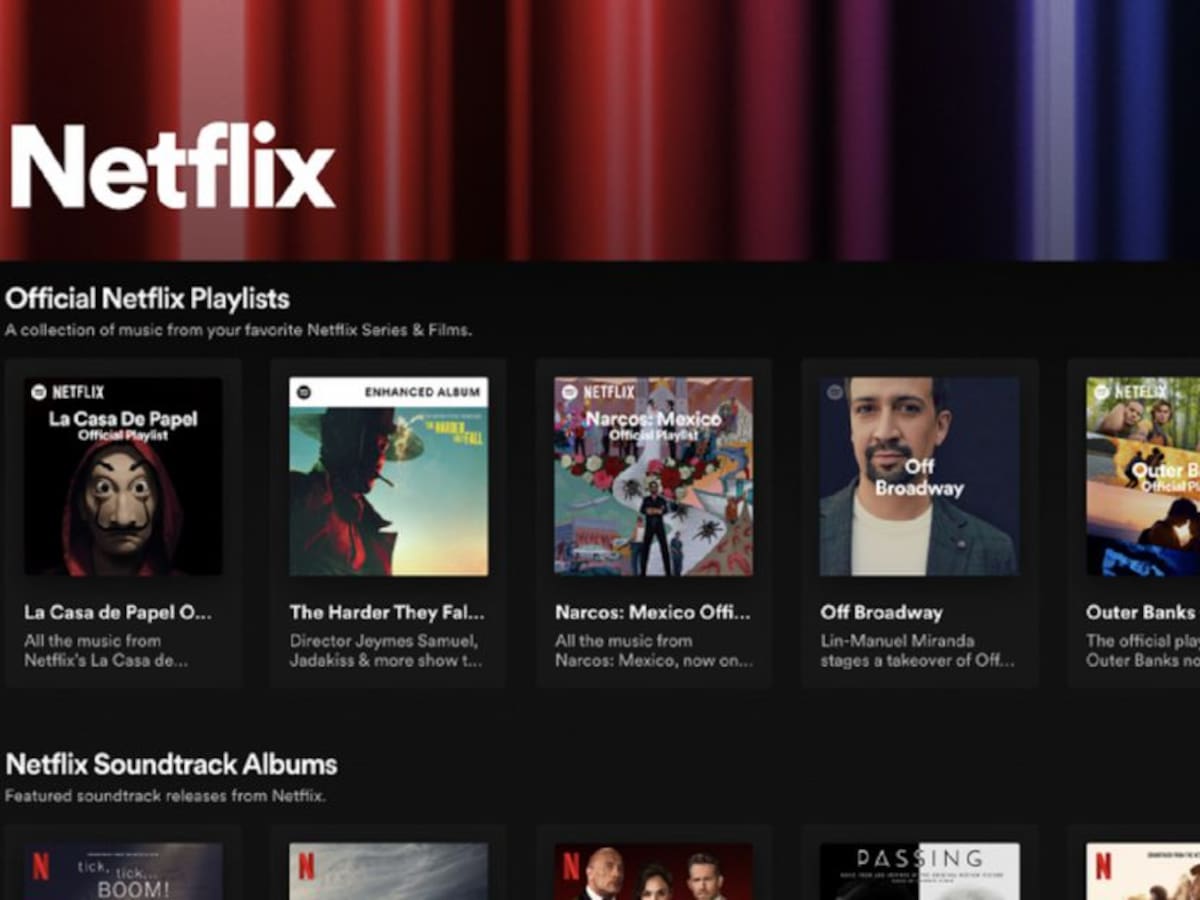
Task: Click the Netflix logo icon on Narcos: Mexico cover
Action: tap(572, 392)
